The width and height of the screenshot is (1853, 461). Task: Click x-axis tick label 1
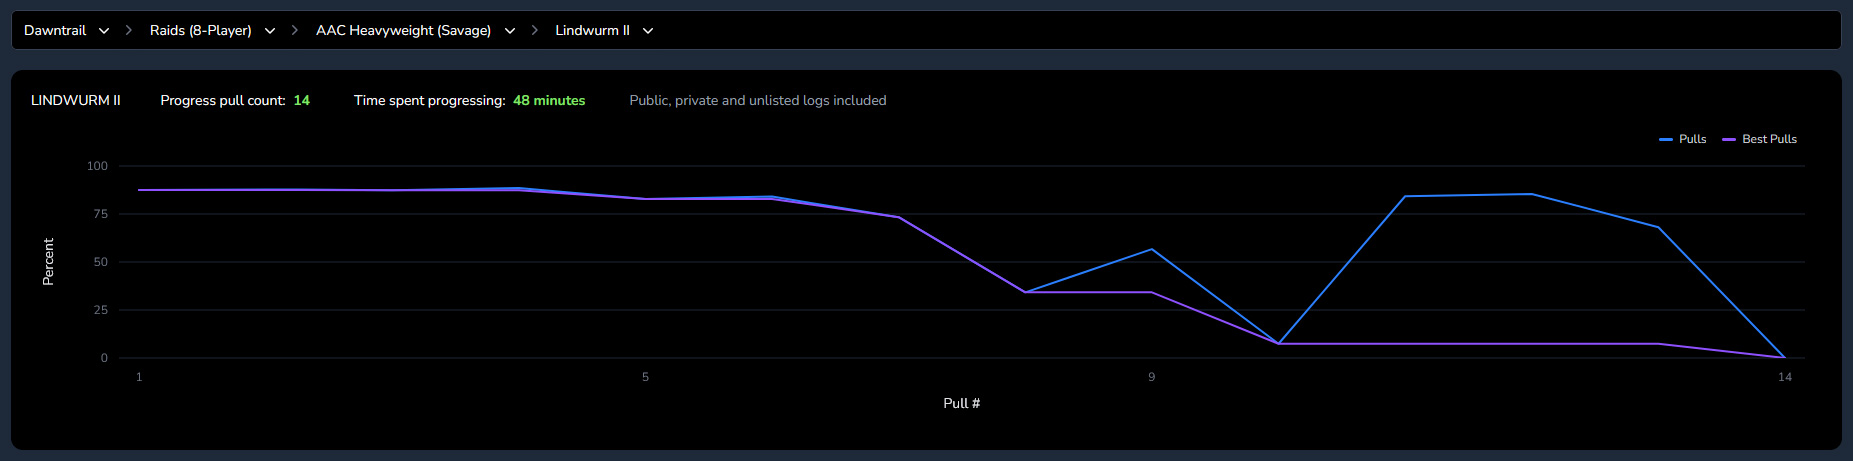click(139, 377)
